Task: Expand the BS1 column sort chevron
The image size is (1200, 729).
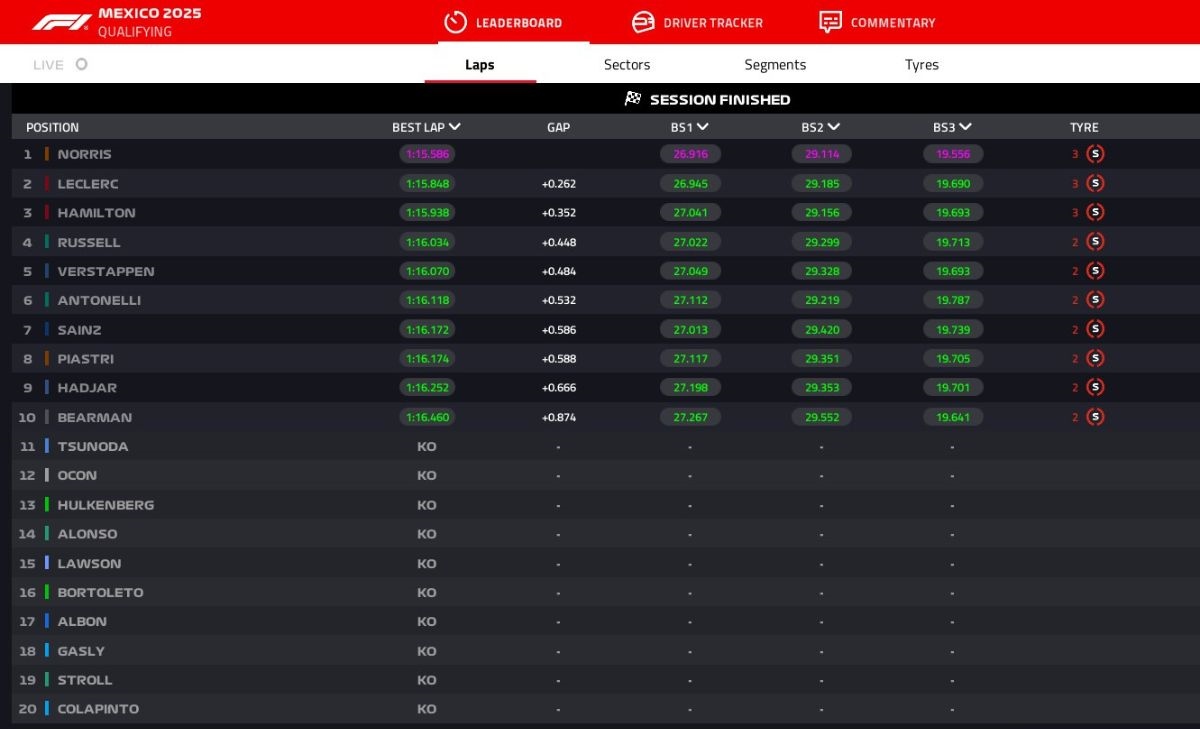Action: click(703, 127)
